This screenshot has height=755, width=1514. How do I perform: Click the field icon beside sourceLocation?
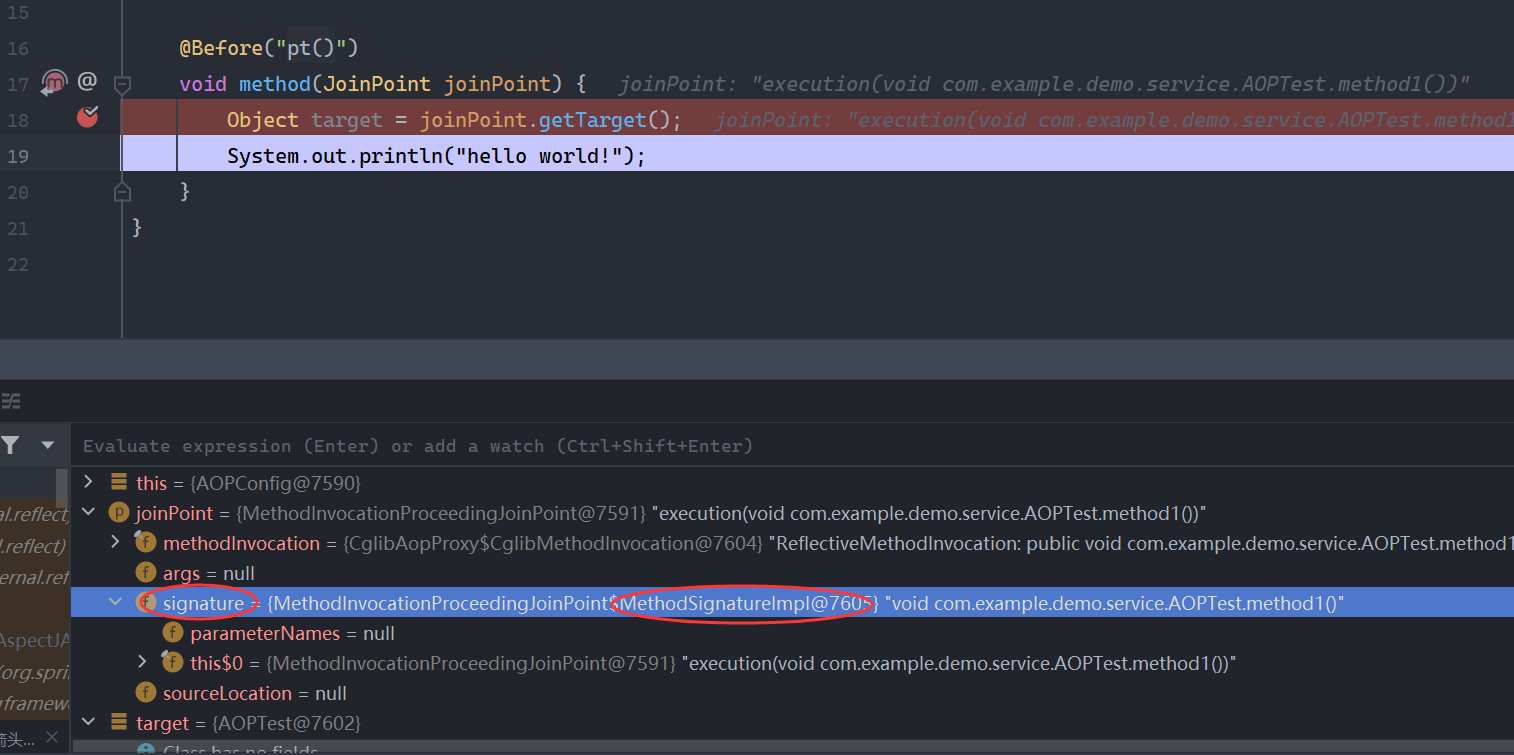tap(146, 693)
